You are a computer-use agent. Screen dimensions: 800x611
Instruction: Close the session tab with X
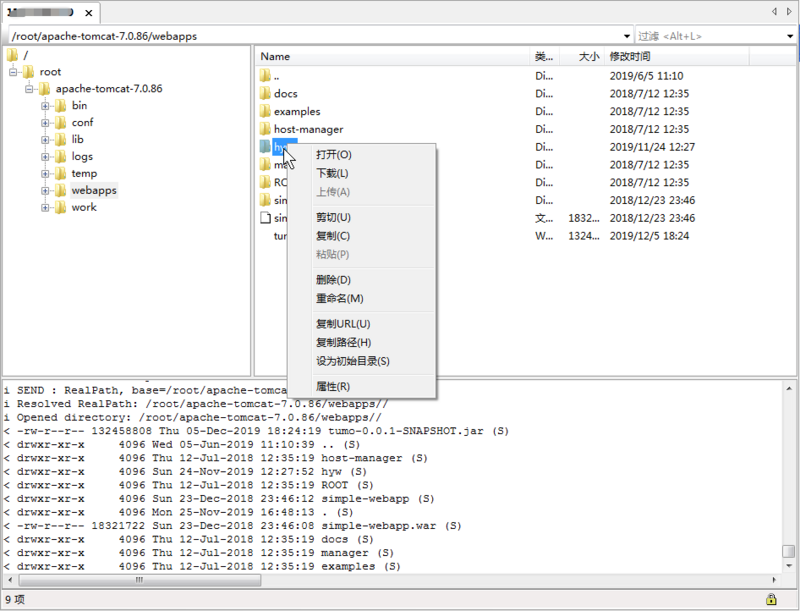(89, 13)
